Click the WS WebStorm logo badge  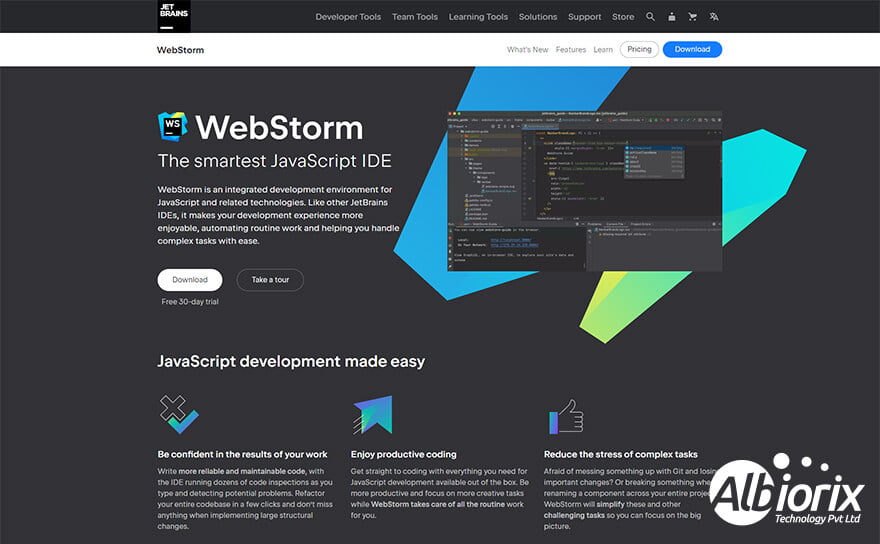click(x=172, y=127)
